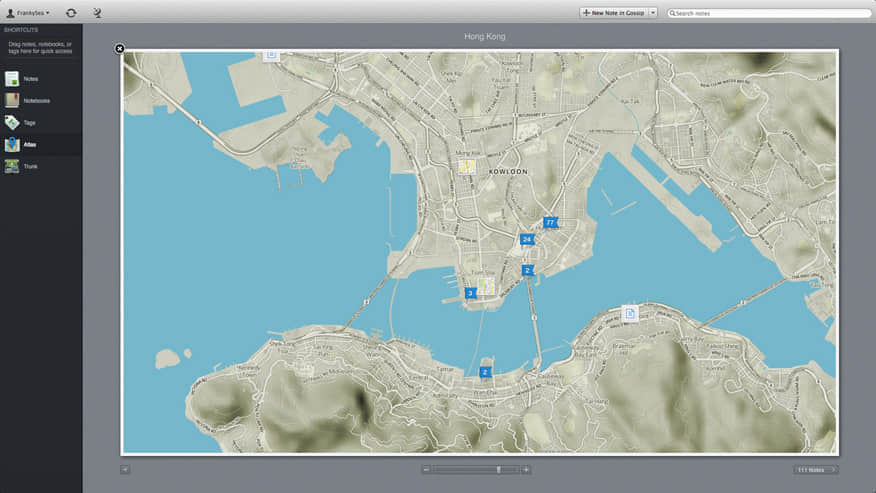Open the arrow beside New Note button
876x493 pixels.
click(x=653, y=13)
